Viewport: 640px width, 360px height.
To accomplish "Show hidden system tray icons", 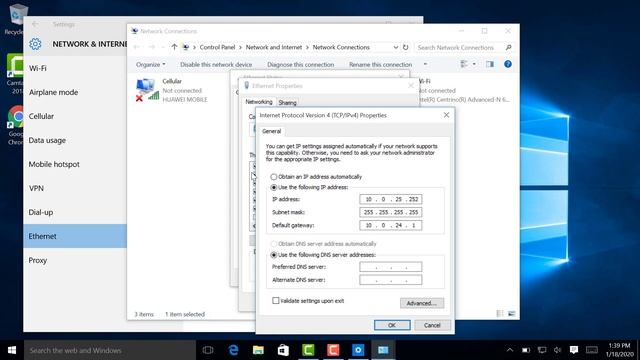I will point(510,350).
